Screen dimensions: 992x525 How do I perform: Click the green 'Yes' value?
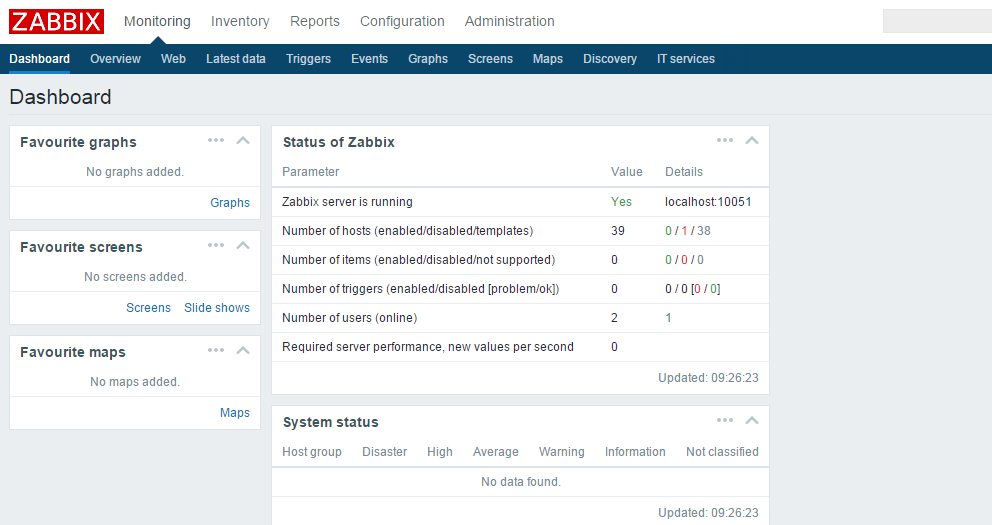coord(621,202)
